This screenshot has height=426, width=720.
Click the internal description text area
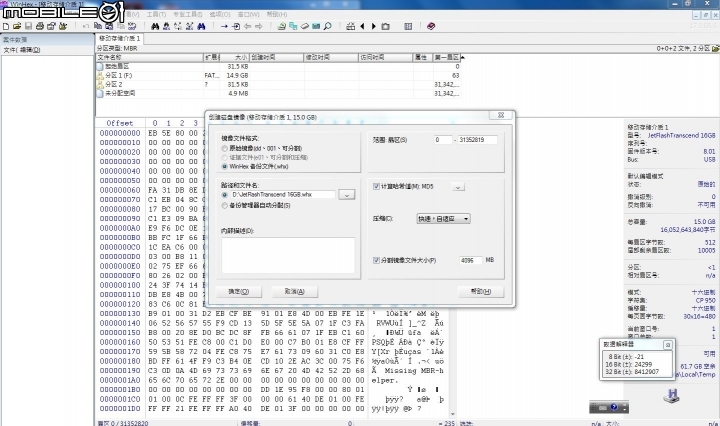coord(288,255)
